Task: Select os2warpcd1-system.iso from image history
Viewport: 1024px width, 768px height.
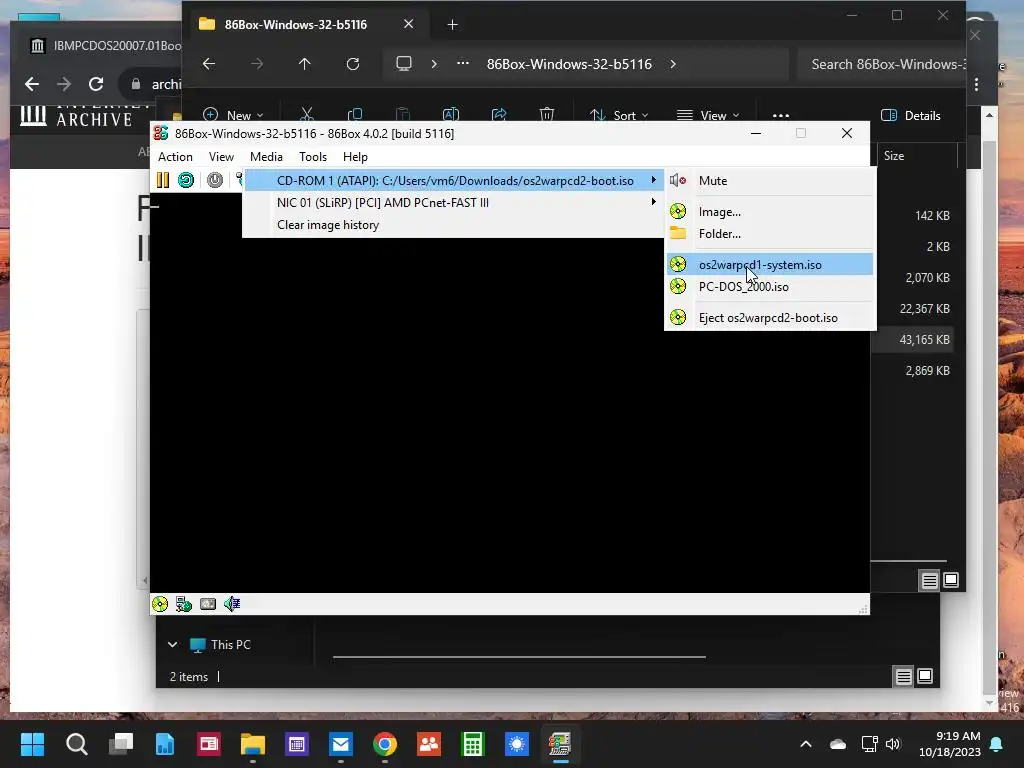Action: 770,264
